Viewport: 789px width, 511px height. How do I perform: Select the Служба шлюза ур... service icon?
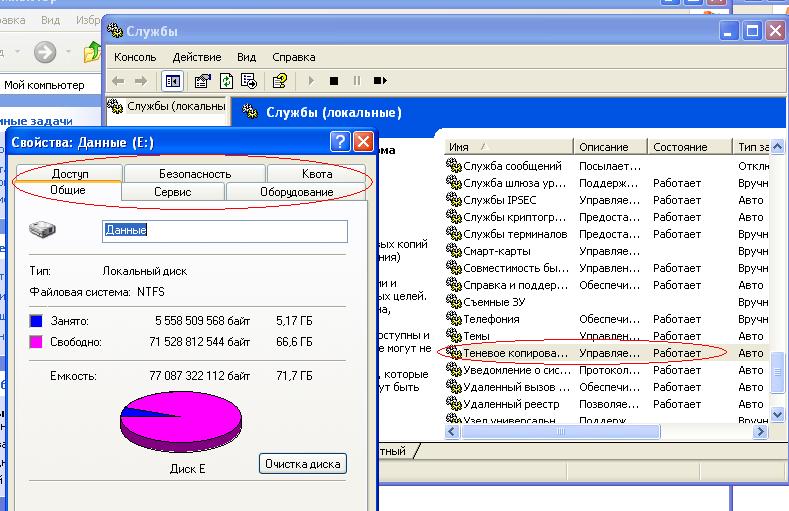pyautogui.click(x=453, y=182)
